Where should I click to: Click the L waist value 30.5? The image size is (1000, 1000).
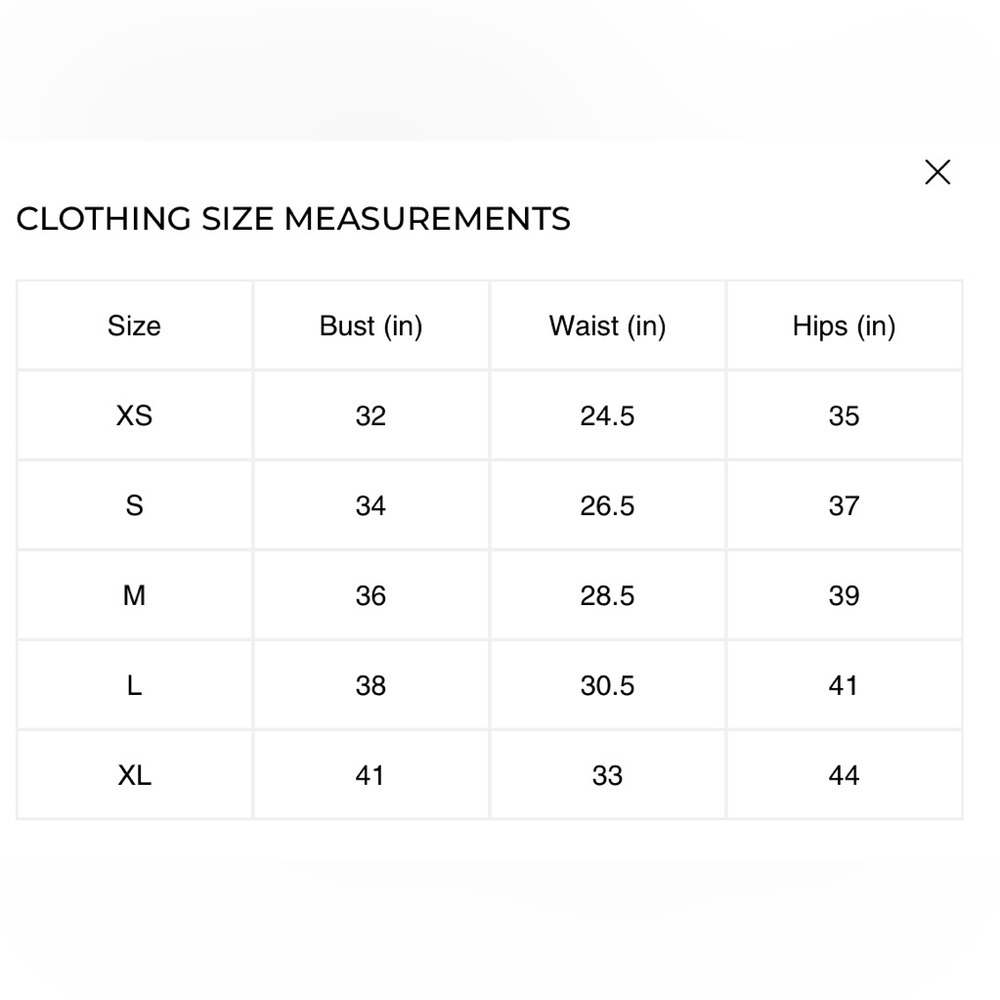pos(607,686)
